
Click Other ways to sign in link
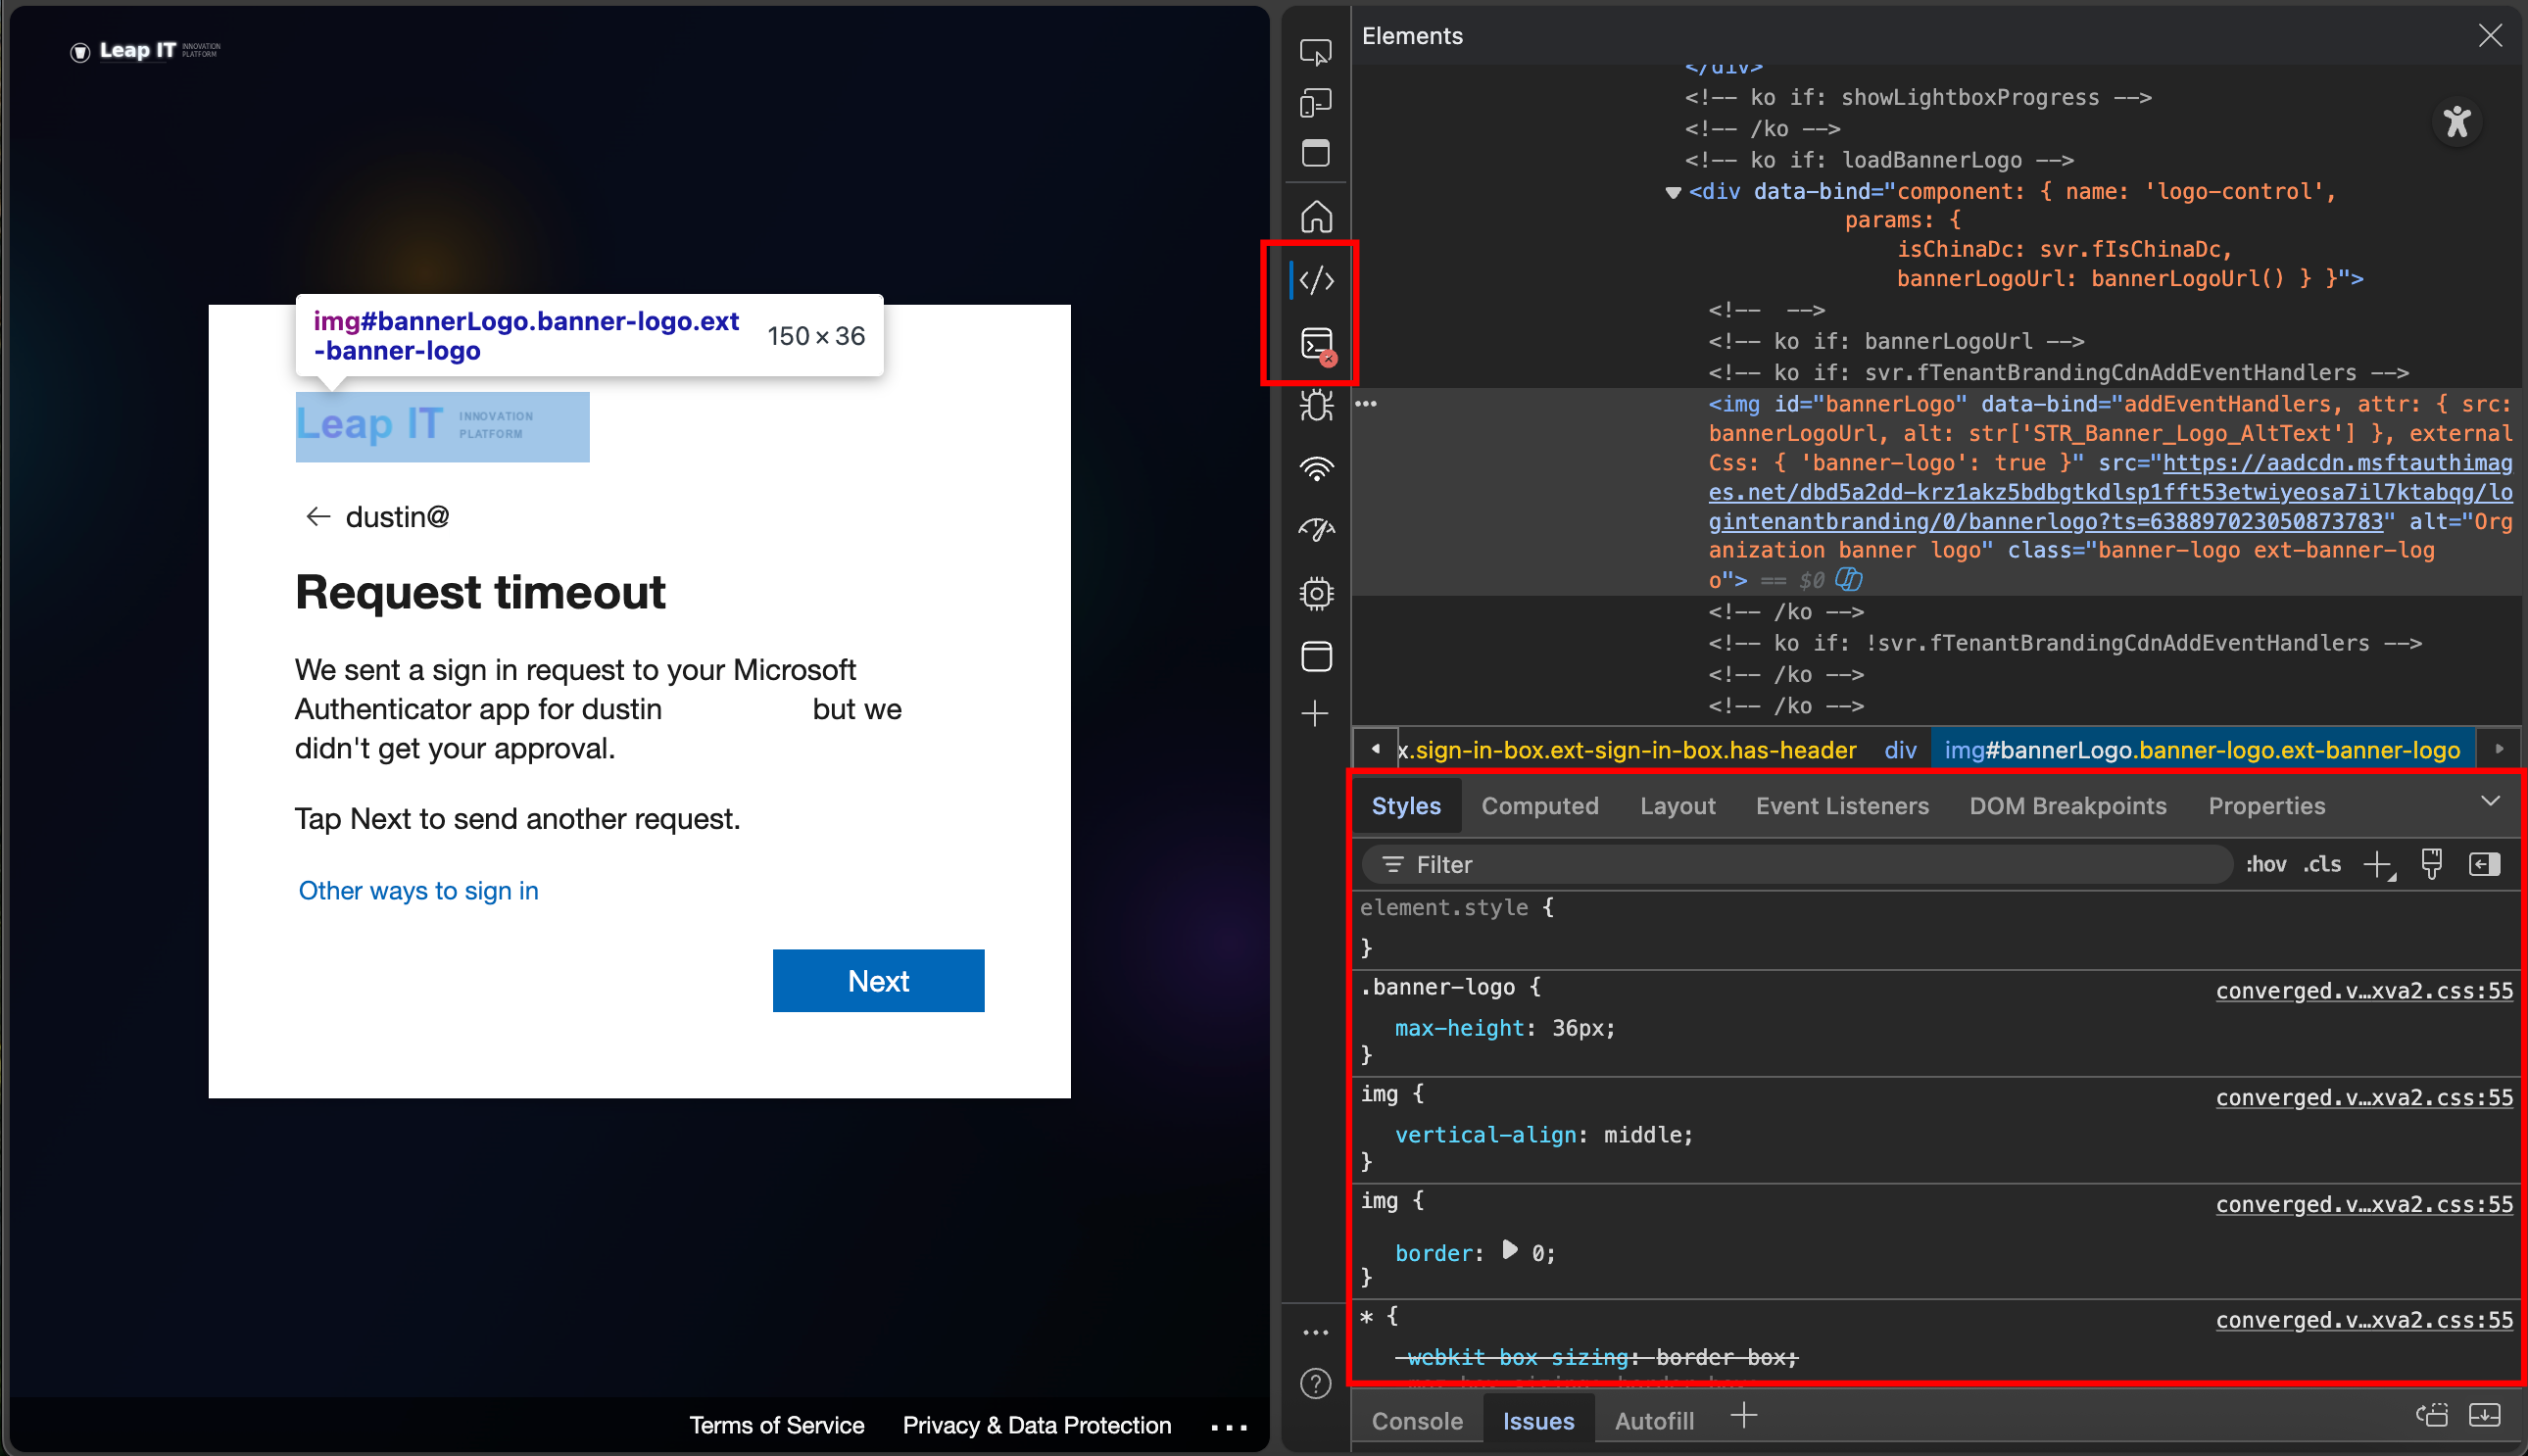418,890
